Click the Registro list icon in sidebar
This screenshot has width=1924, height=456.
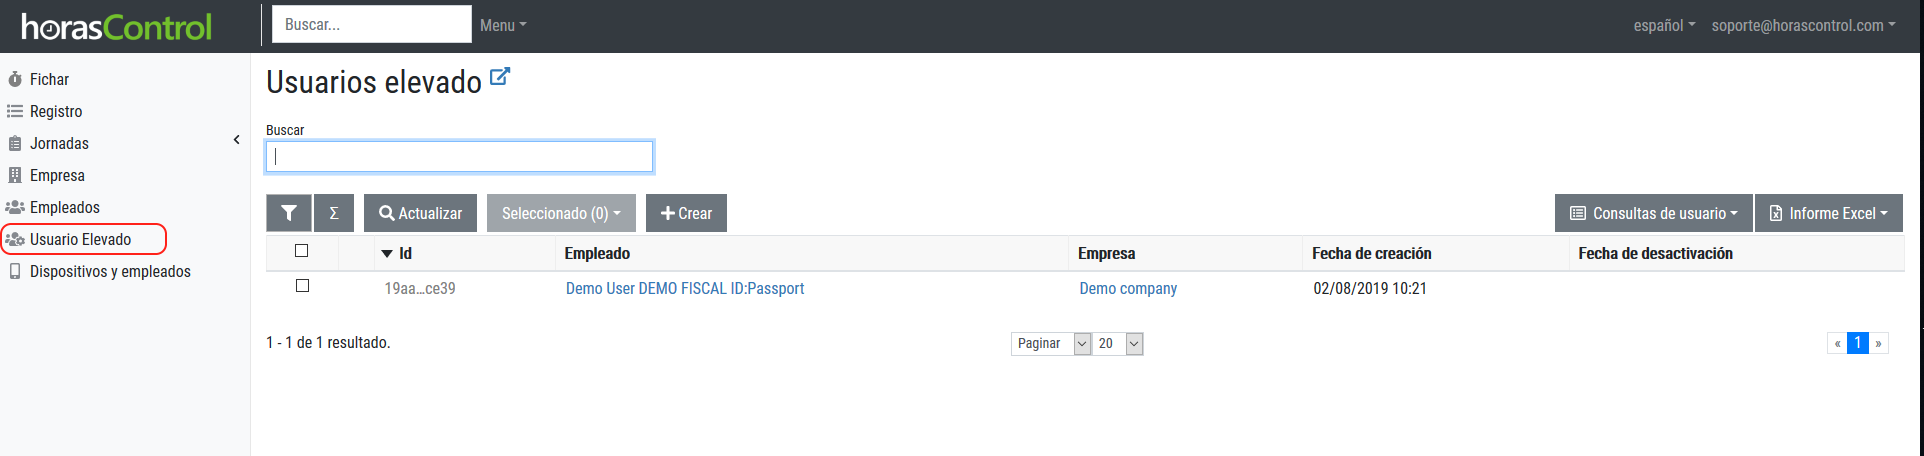(x=15, y=111)
